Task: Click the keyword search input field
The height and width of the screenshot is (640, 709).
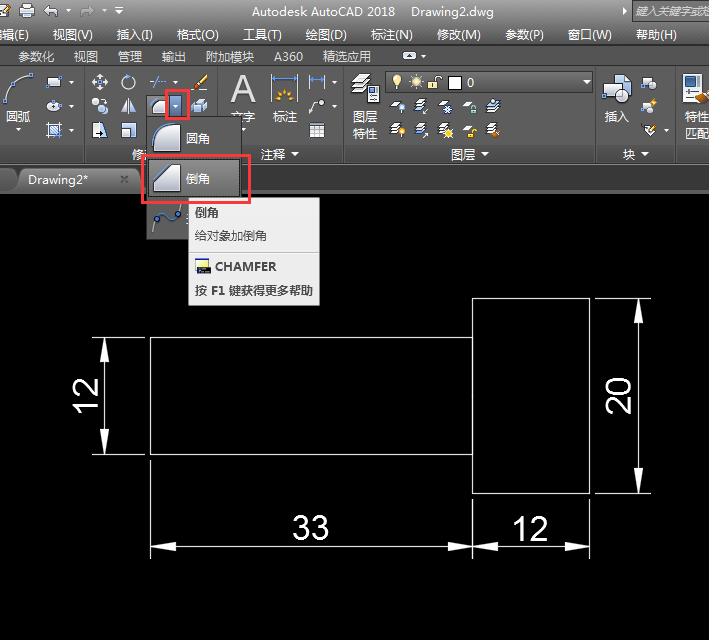Action: 668,11
